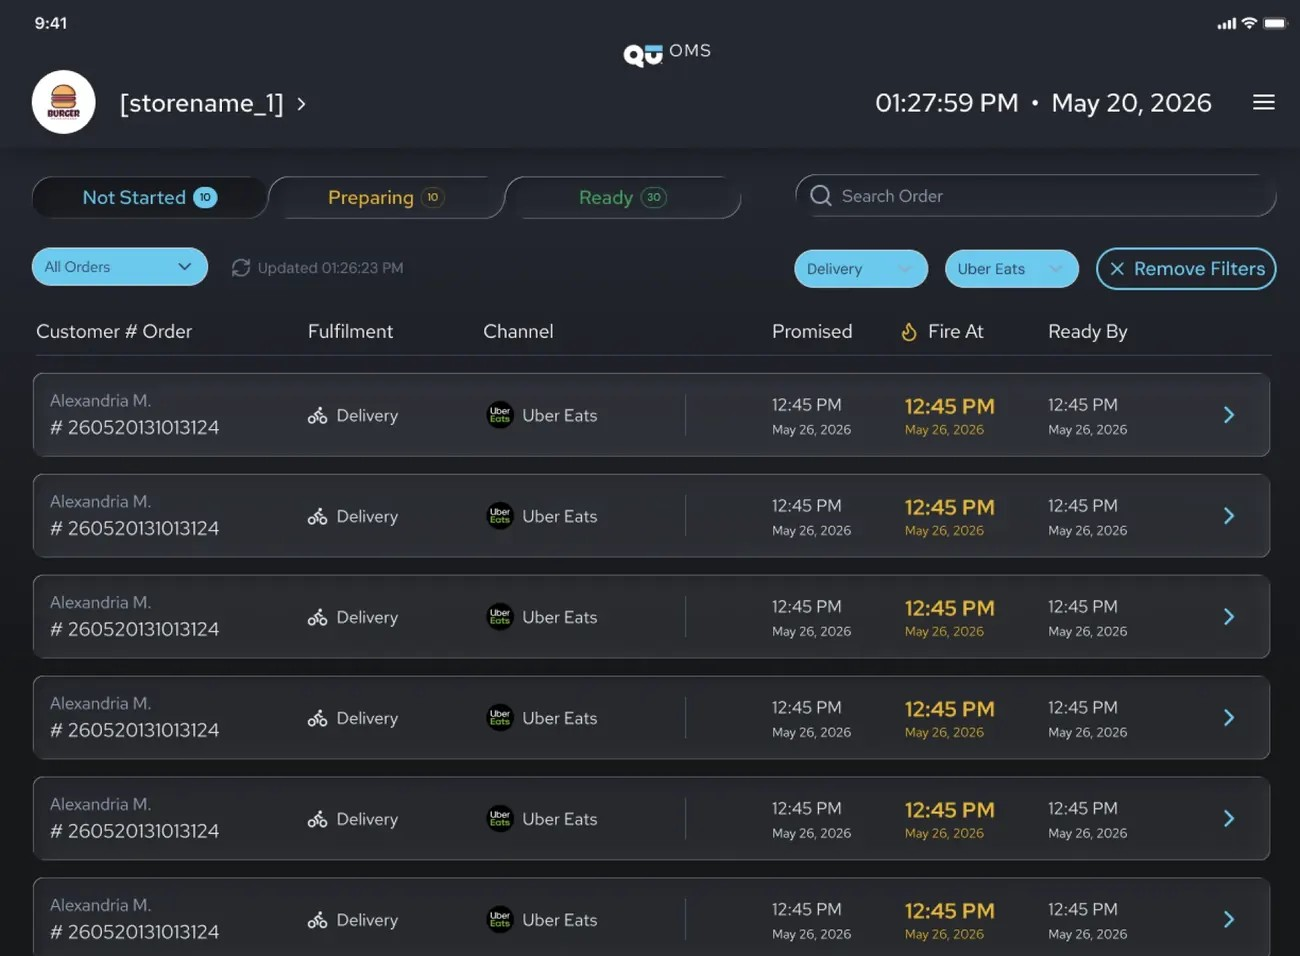Switch to the Preparing tab
Viewport: 1300px width, 956px height.
point(386,198)
